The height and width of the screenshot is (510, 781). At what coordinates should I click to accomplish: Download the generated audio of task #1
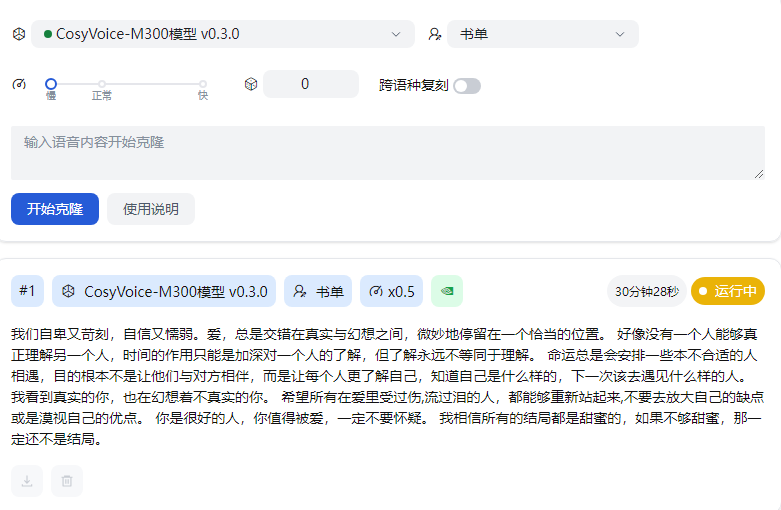click(x=27, y=481)
